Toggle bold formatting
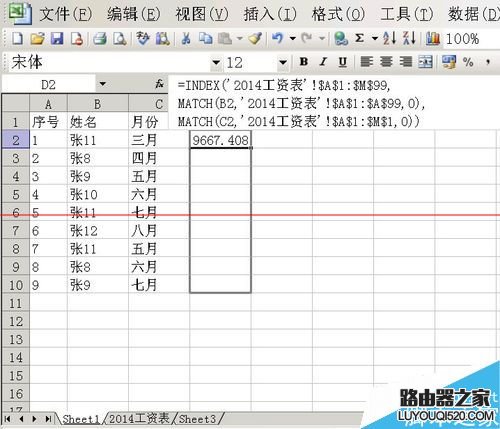The height and width of the screenshot is (429, 500). (304, 62)
